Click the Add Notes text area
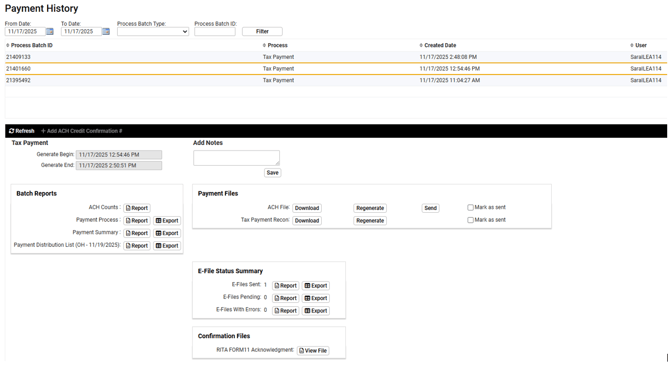 tap(236, 158)
